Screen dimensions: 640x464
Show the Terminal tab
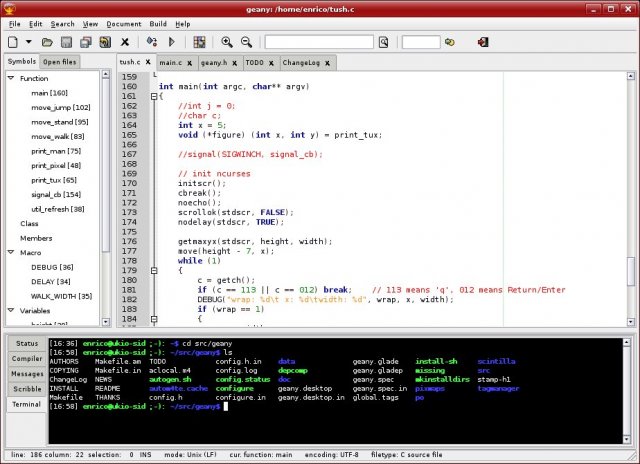(27, 404)
